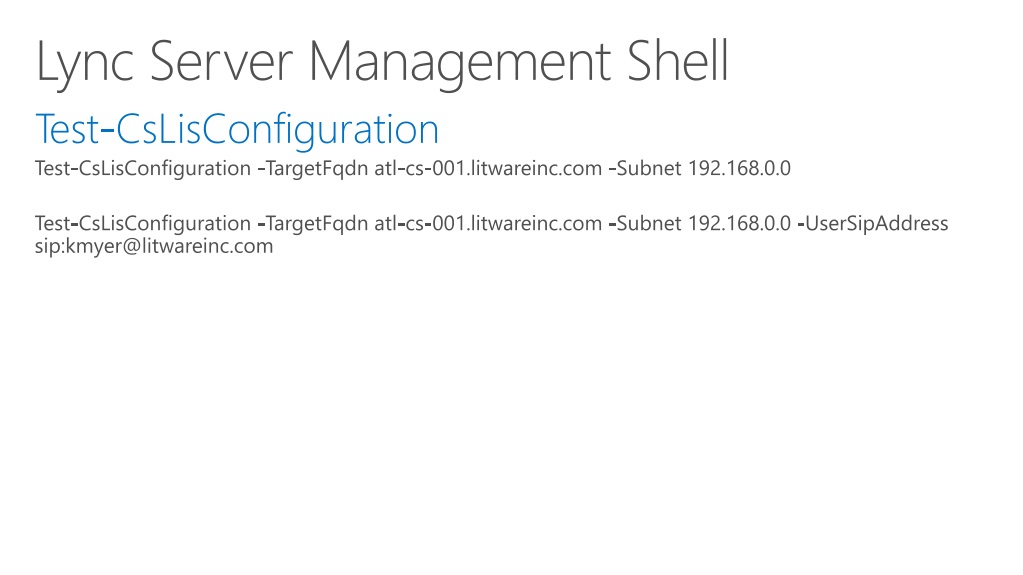Click the word "Shell" in the title
The width and height of the screenshot is (1023, 575).
pyautogui.click(x=677, y=61)
